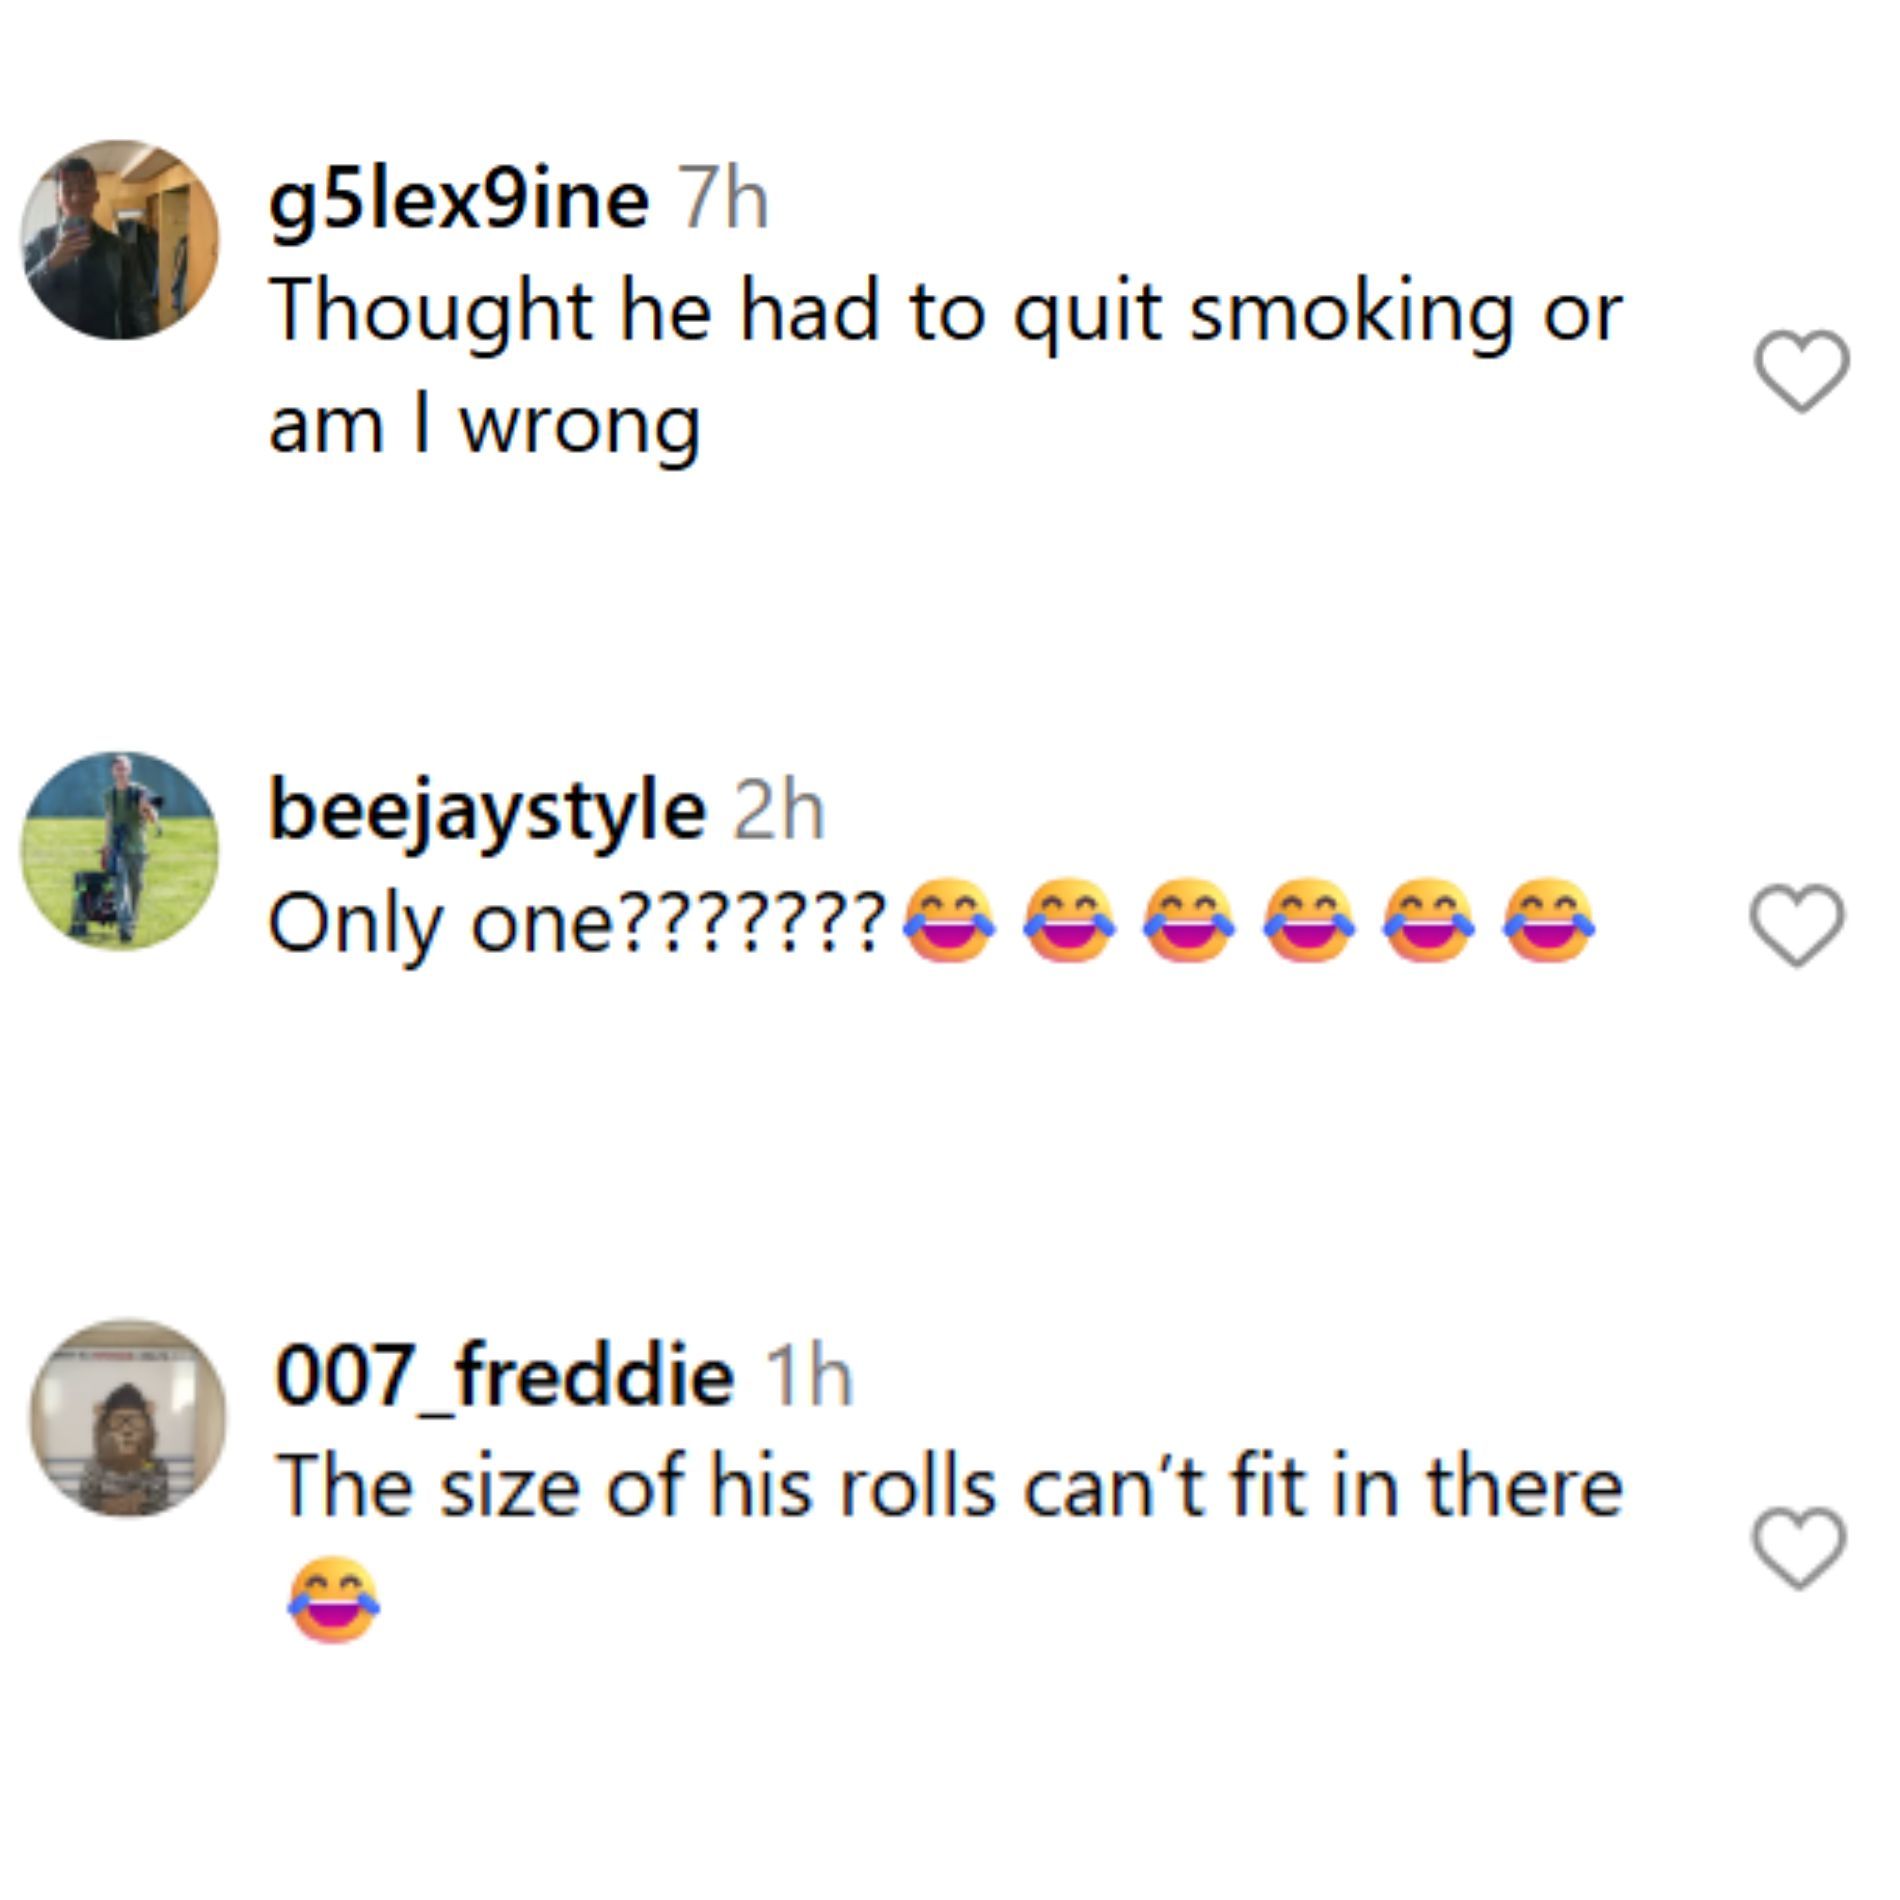Like 007_freddie's comment about rolls
1900x1900 pixels.
click(x=1798, y=1548)
